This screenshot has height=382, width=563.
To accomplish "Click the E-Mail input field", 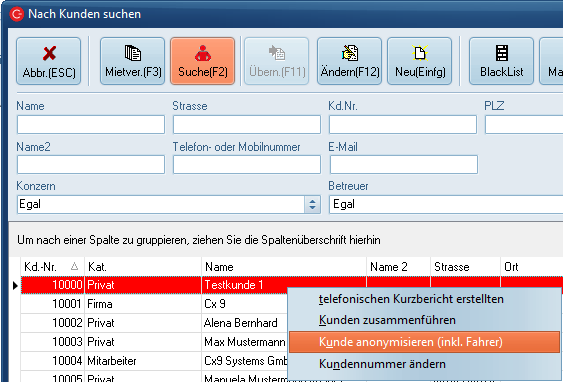I will pyautogui.click(x=404, y=165).
